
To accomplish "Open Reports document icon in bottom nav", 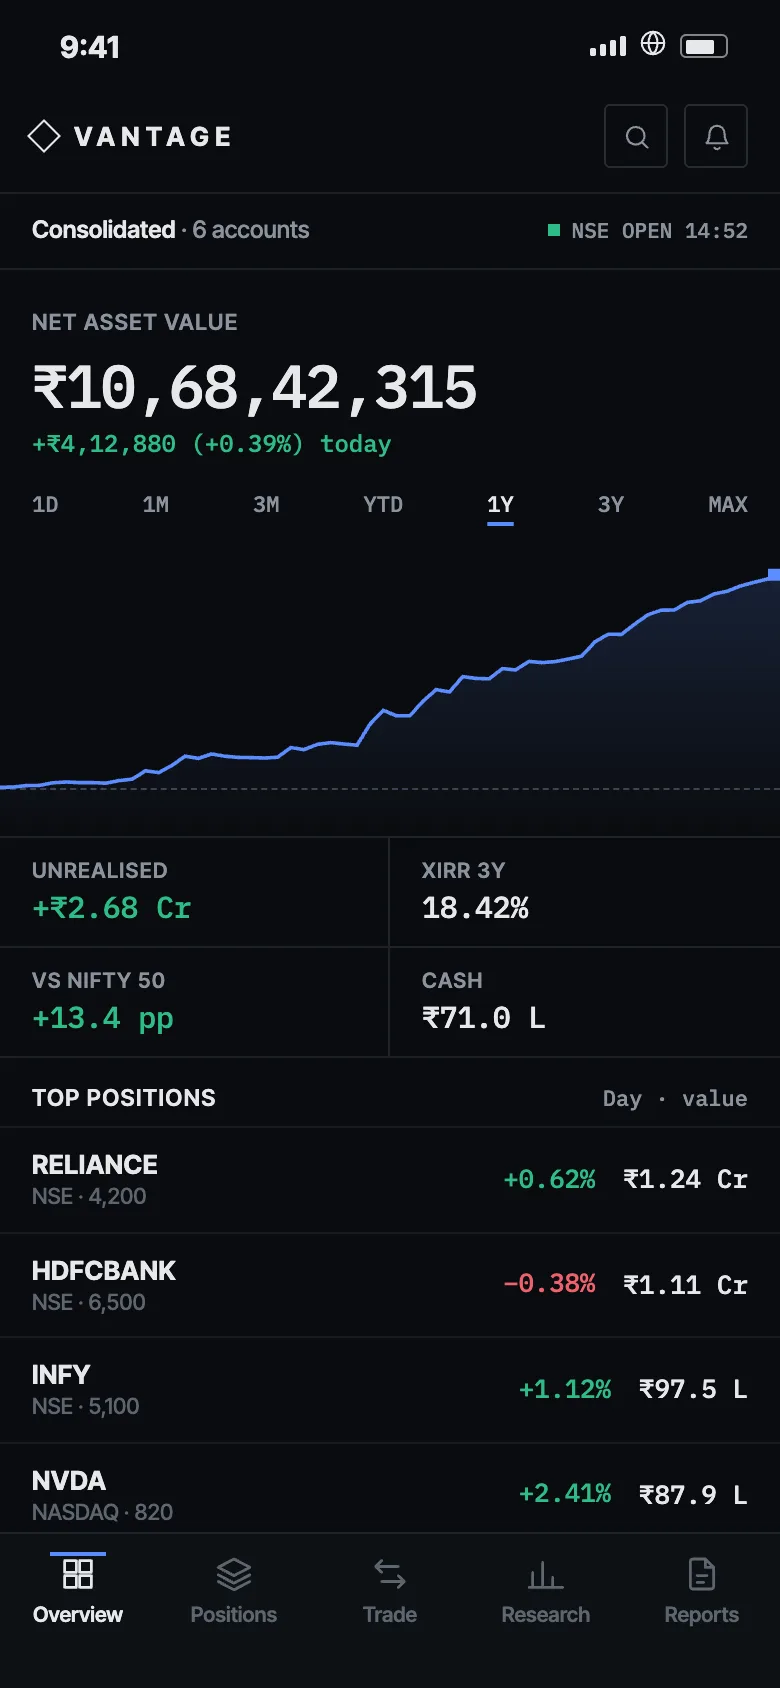I will pyautogui.click(x=702, y=1574).
